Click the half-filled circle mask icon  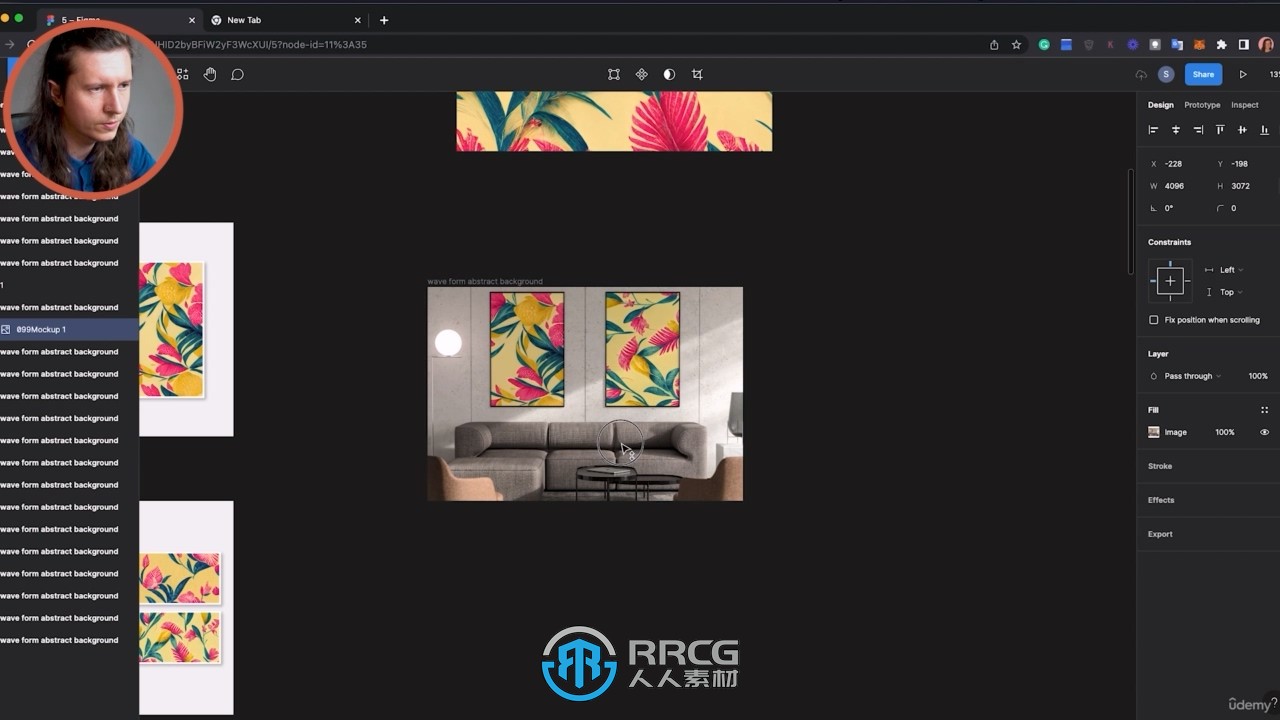point(669,74)
